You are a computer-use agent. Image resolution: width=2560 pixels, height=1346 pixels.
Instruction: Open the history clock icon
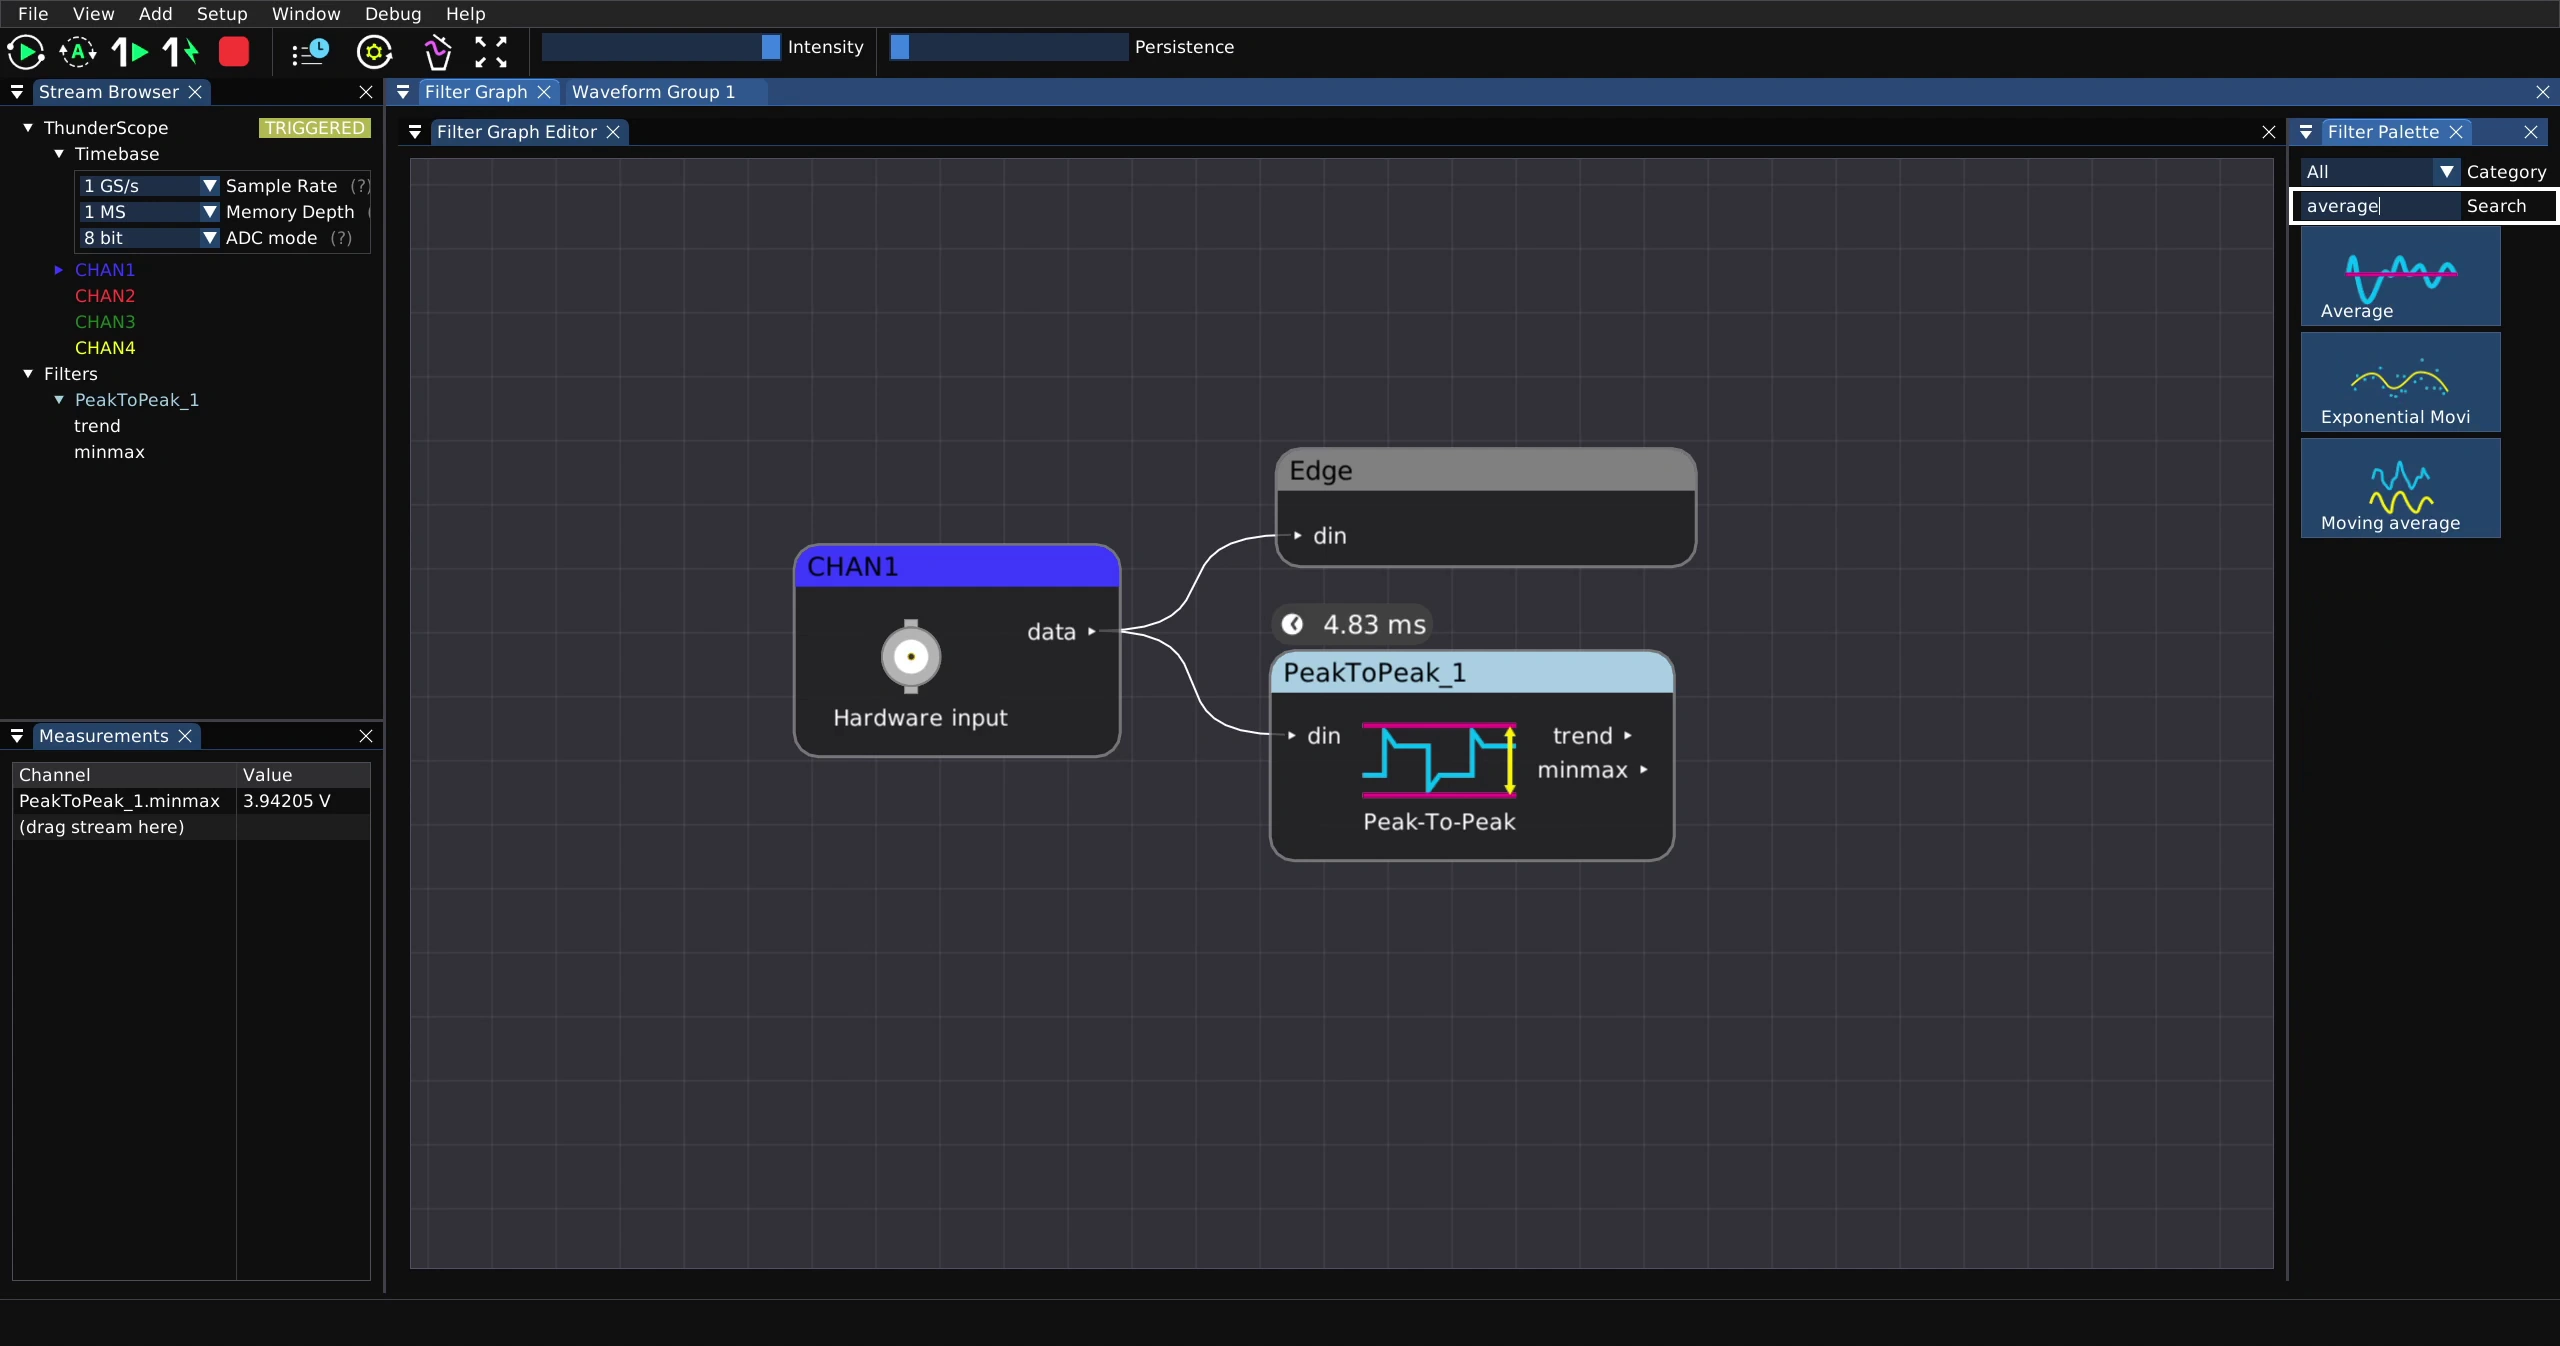pos(310,52)
